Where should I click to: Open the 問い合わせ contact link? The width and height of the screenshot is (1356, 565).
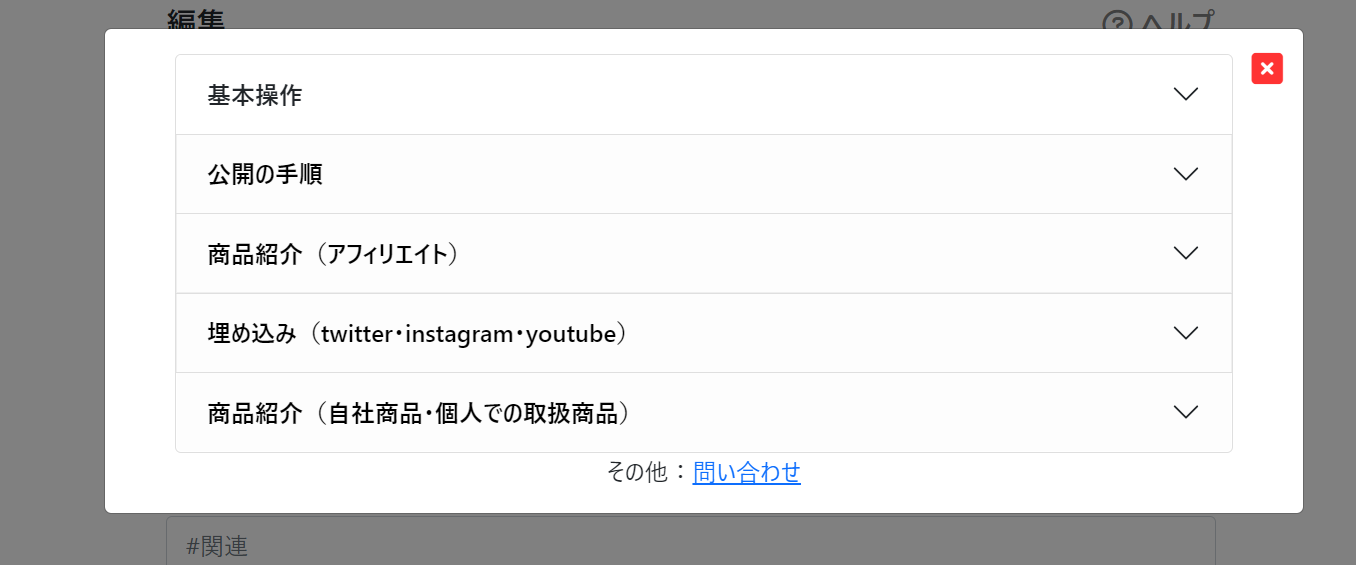click(x=747, y=472)
